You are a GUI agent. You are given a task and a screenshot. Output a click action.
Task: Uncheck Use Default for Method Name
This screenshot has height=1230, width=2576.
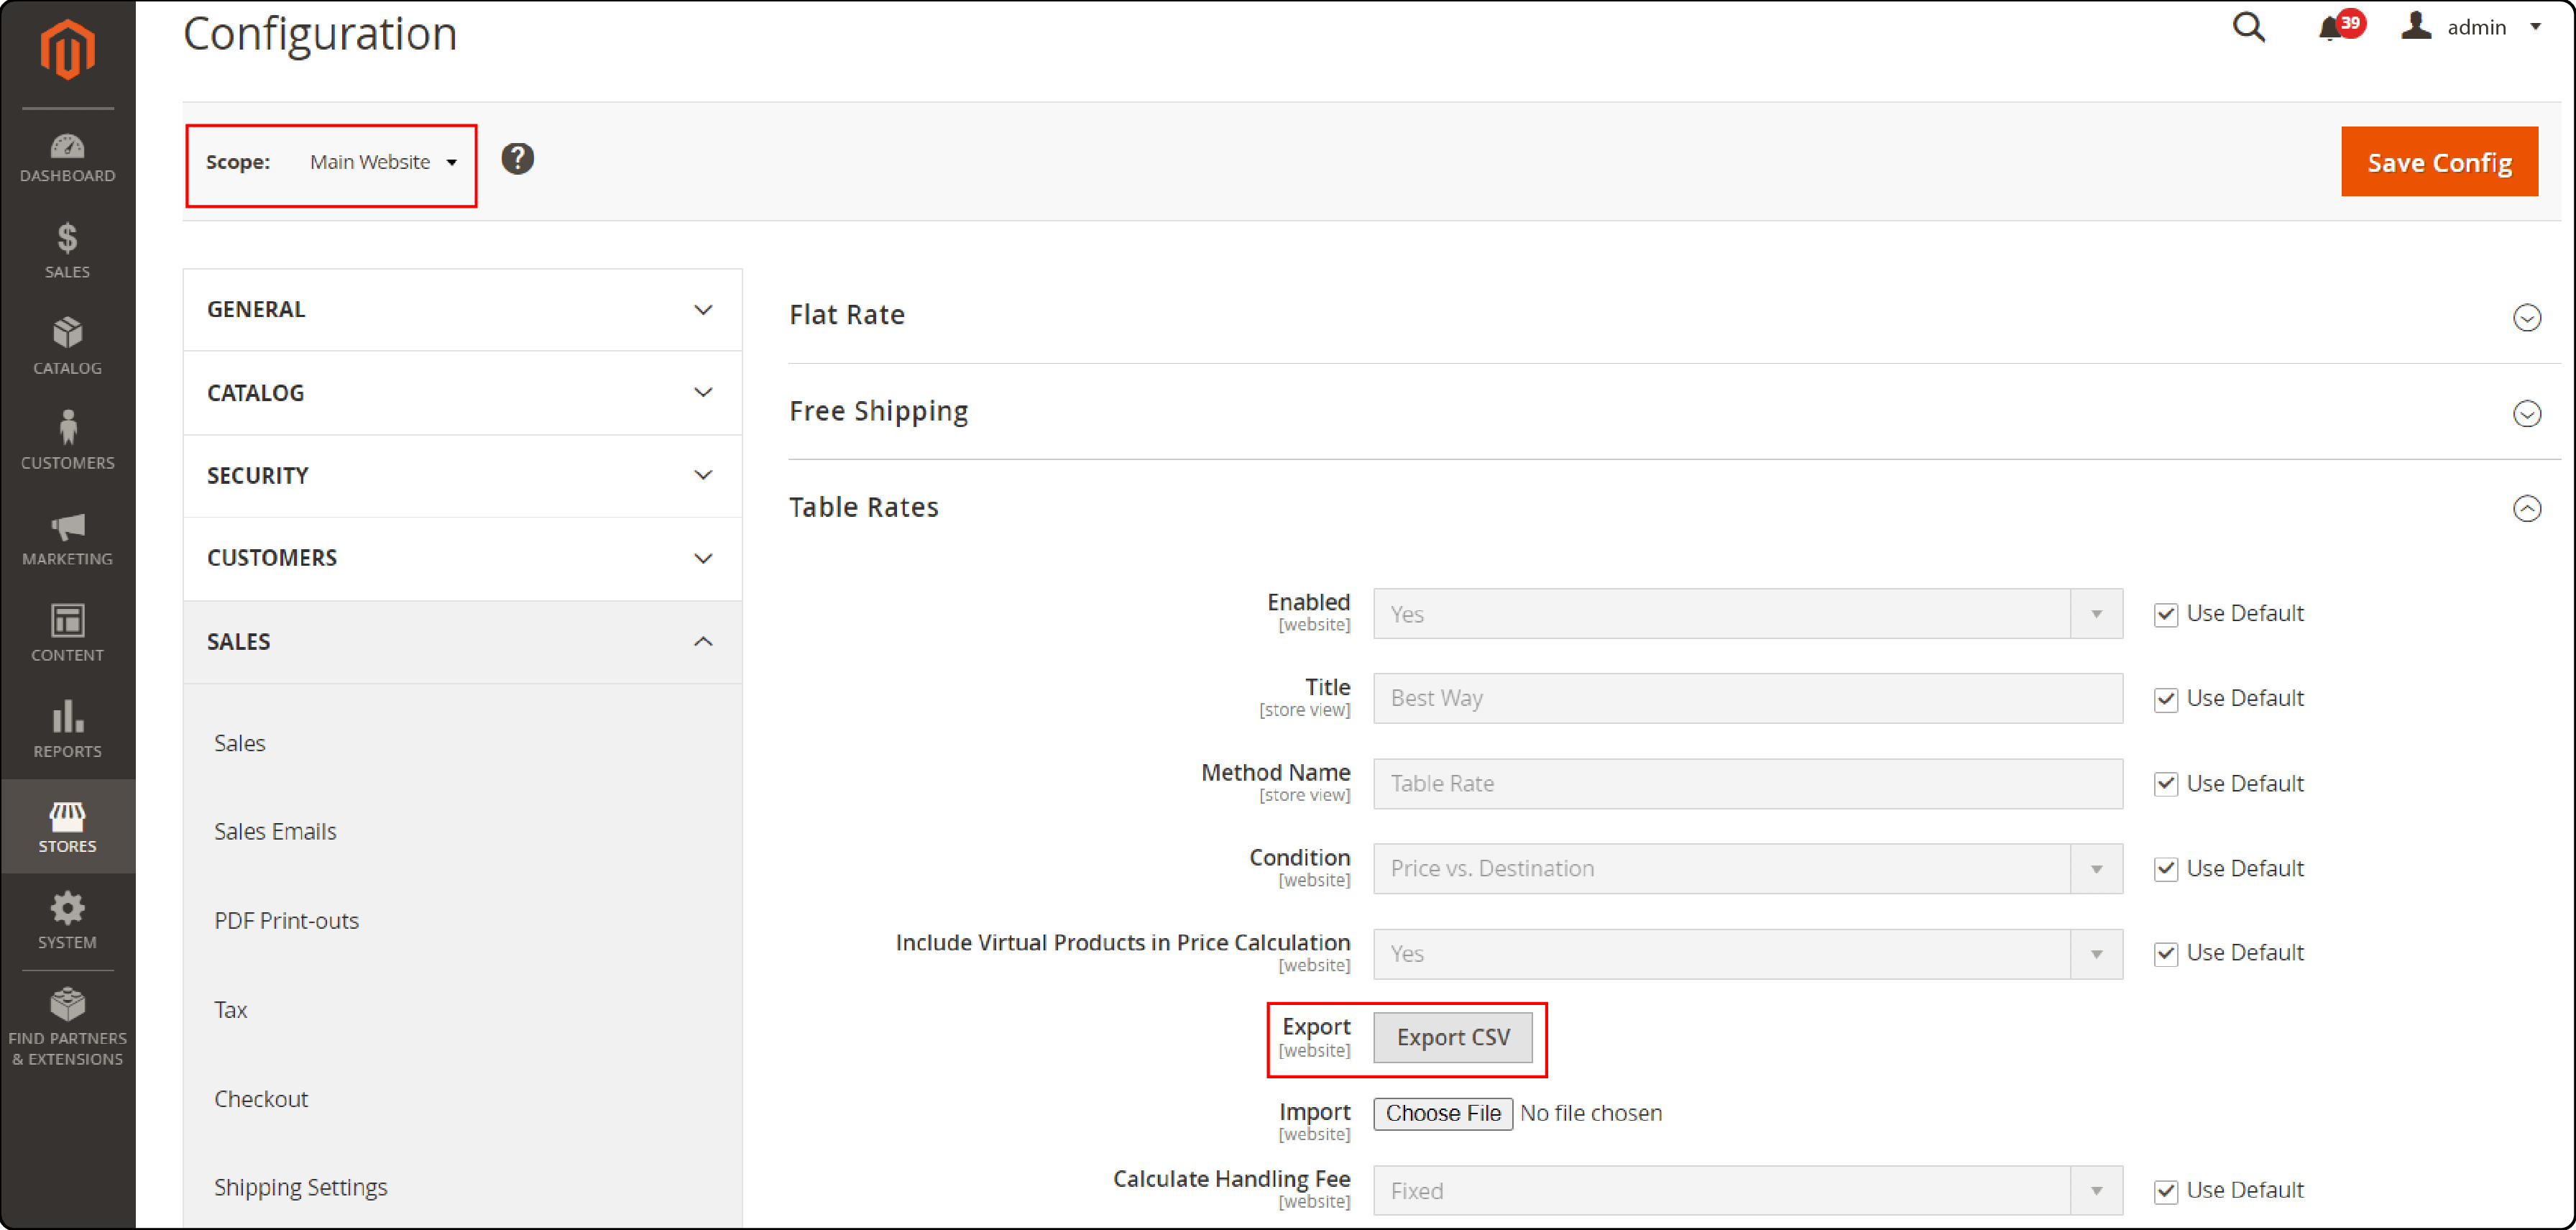[2165, 784]
